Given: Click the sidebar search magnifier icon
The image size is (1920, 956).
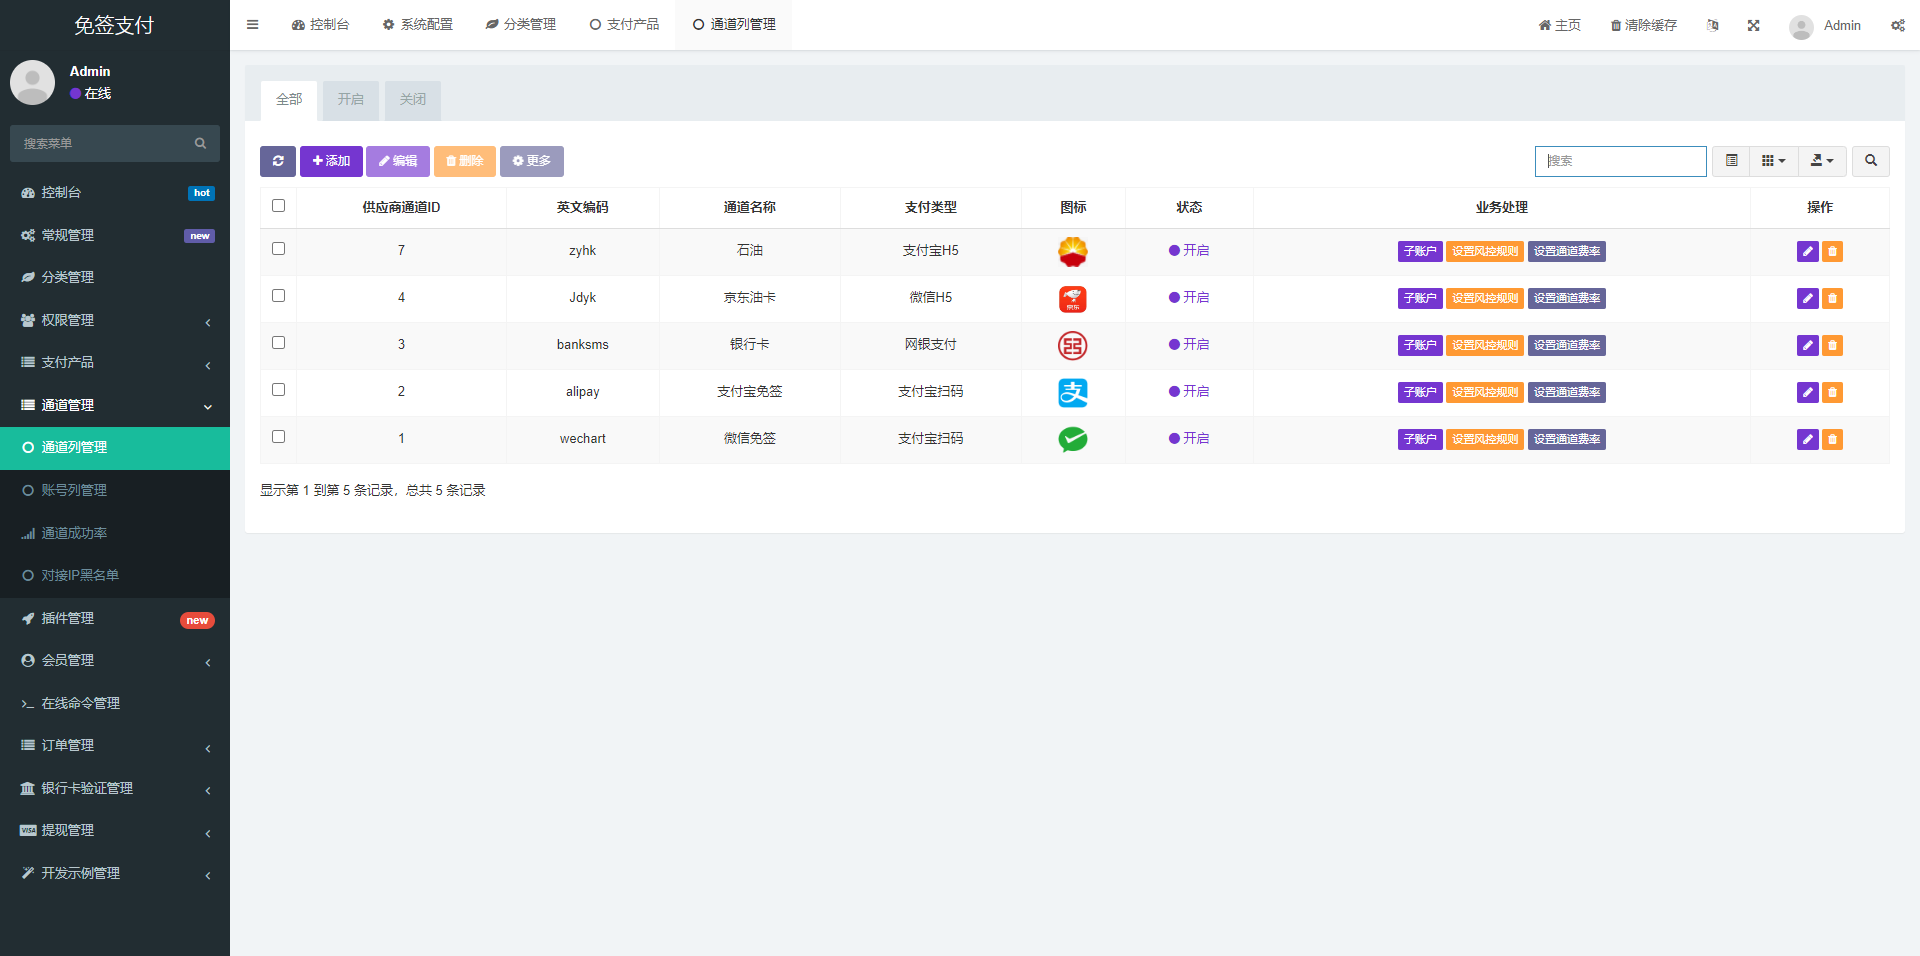Looking at the screenshot, I should pyautogui.click(x=200, y=143).
